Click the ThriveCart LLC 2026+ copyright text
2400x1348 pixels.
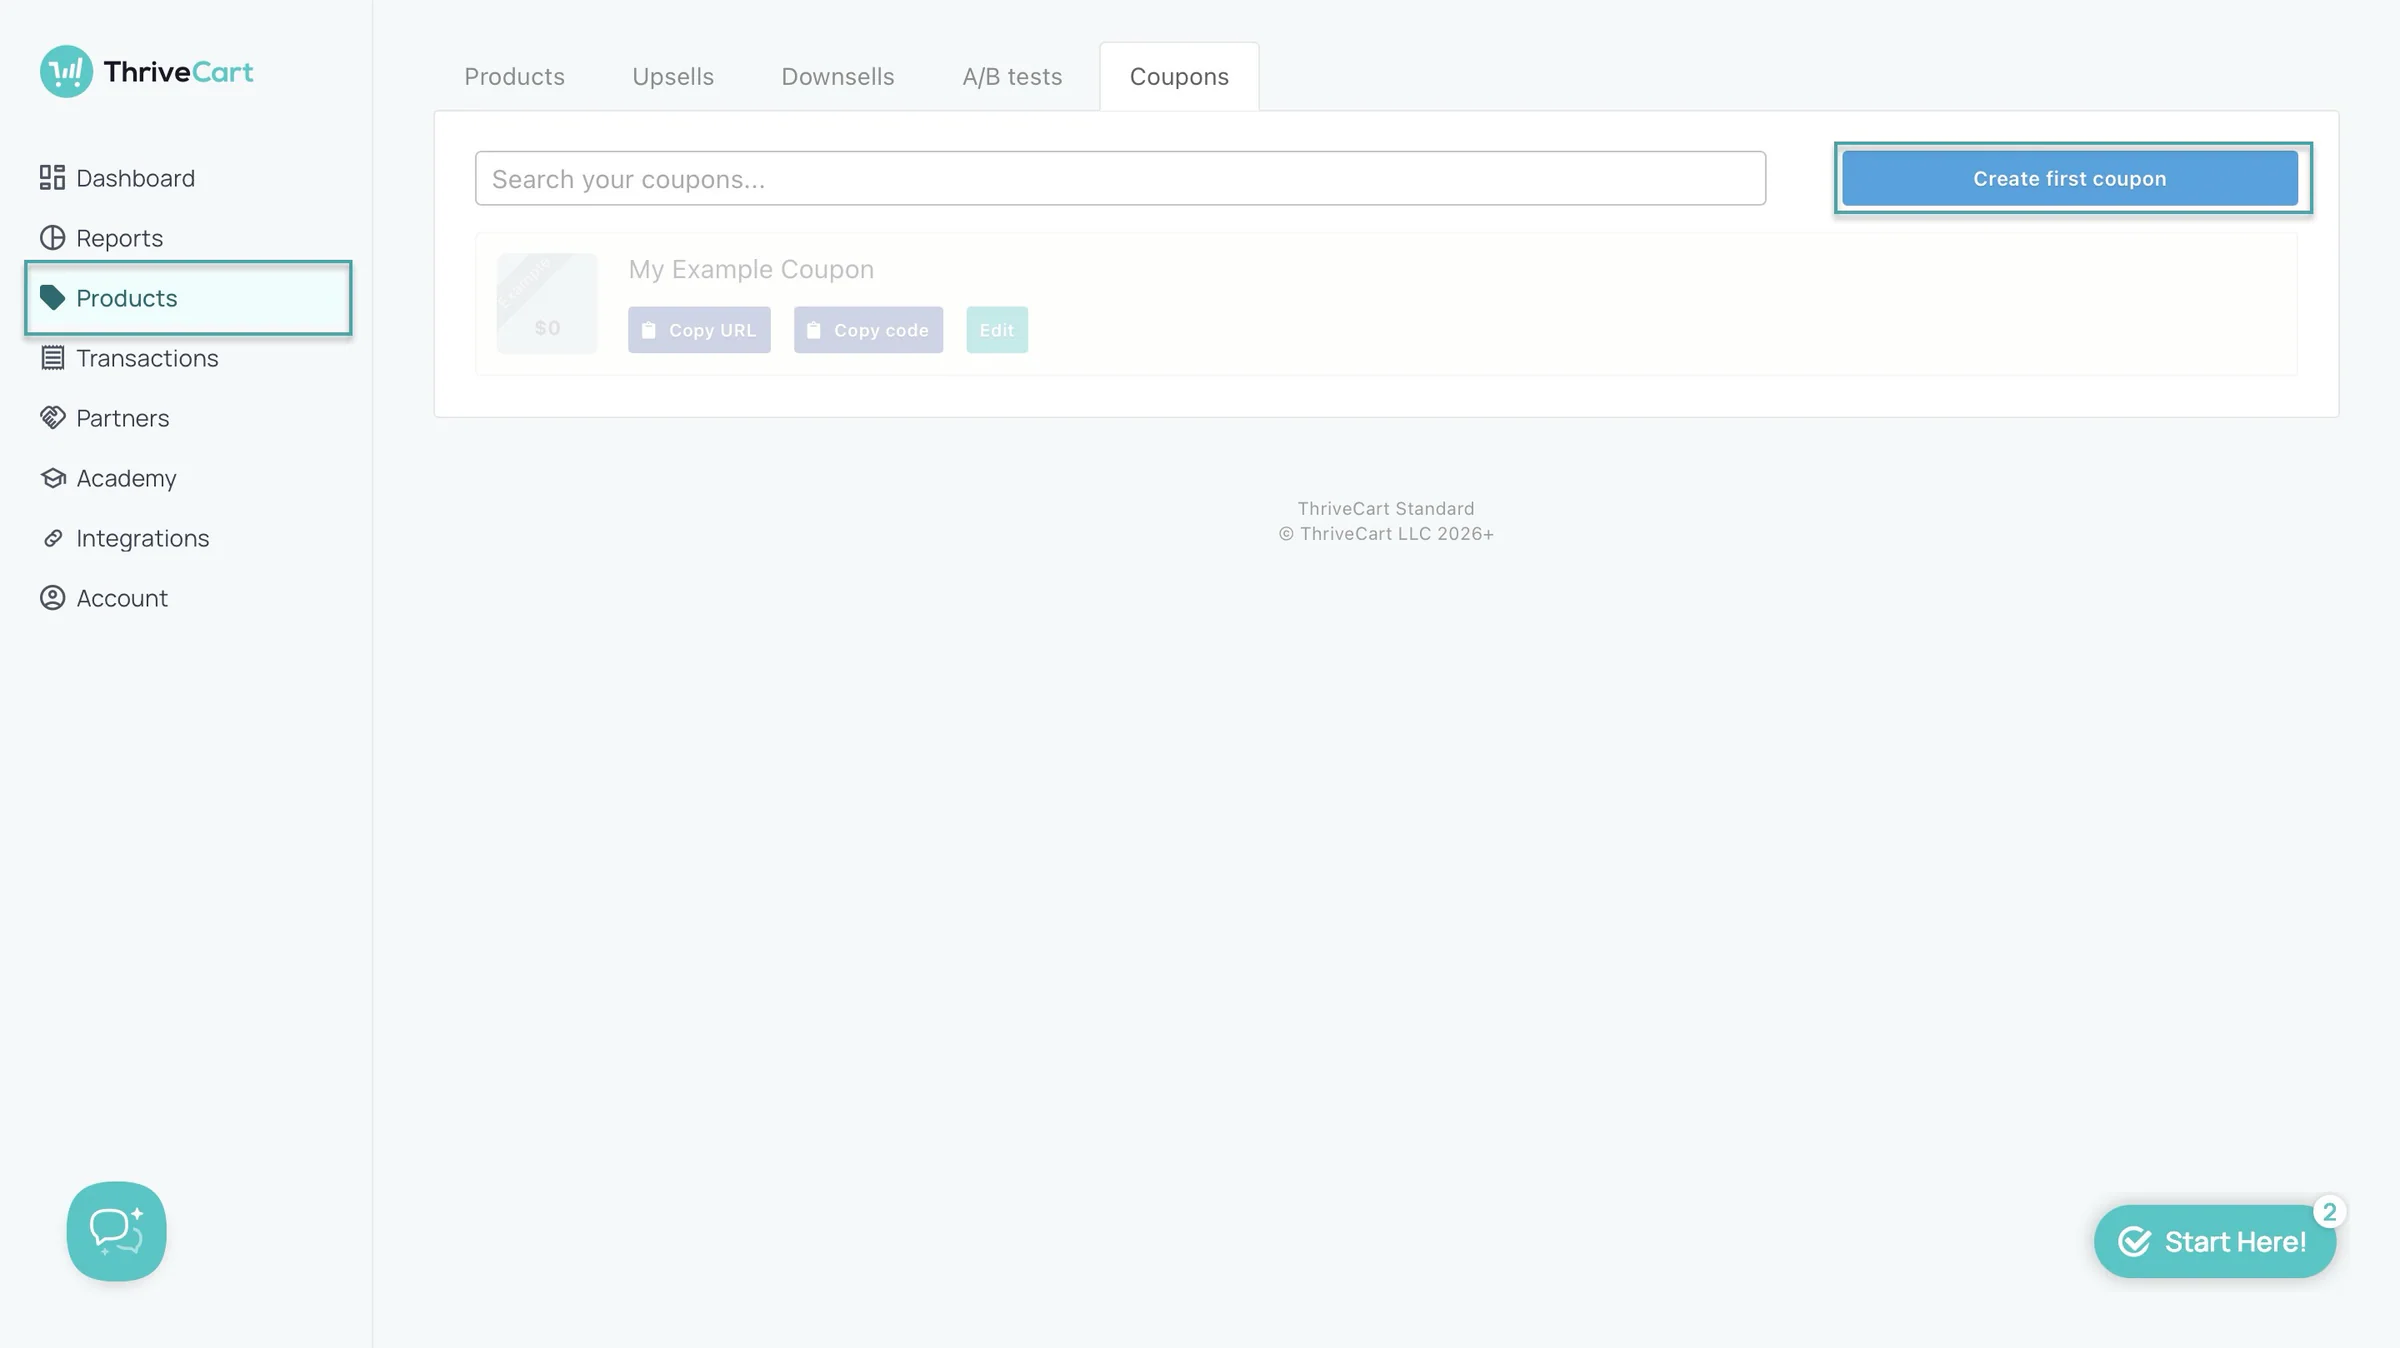click(1386, 534)
